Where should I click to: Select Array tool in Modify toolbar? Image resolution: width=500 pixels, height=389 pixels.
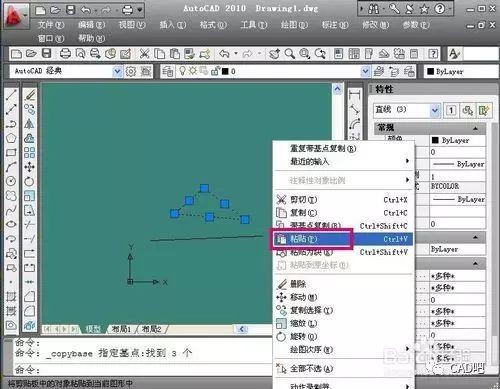[29, 152]
